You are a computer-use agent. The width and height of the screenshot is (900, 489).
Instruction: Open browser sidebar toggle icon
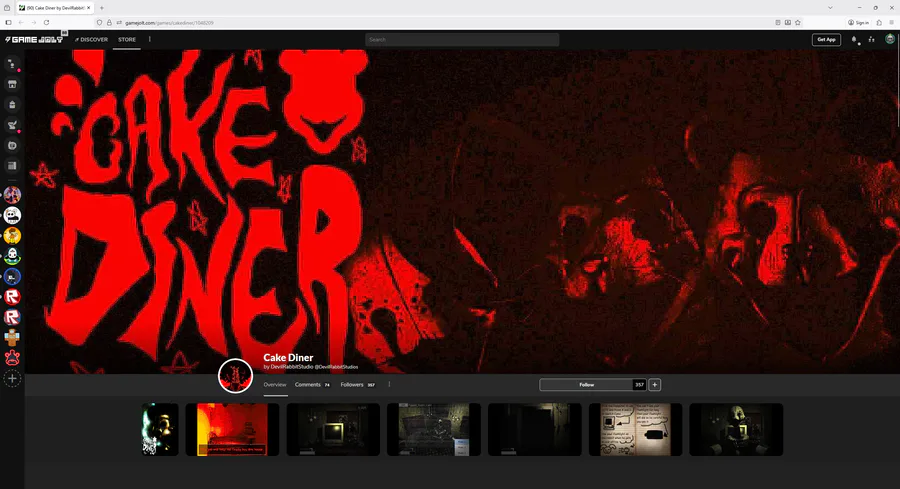8,22
